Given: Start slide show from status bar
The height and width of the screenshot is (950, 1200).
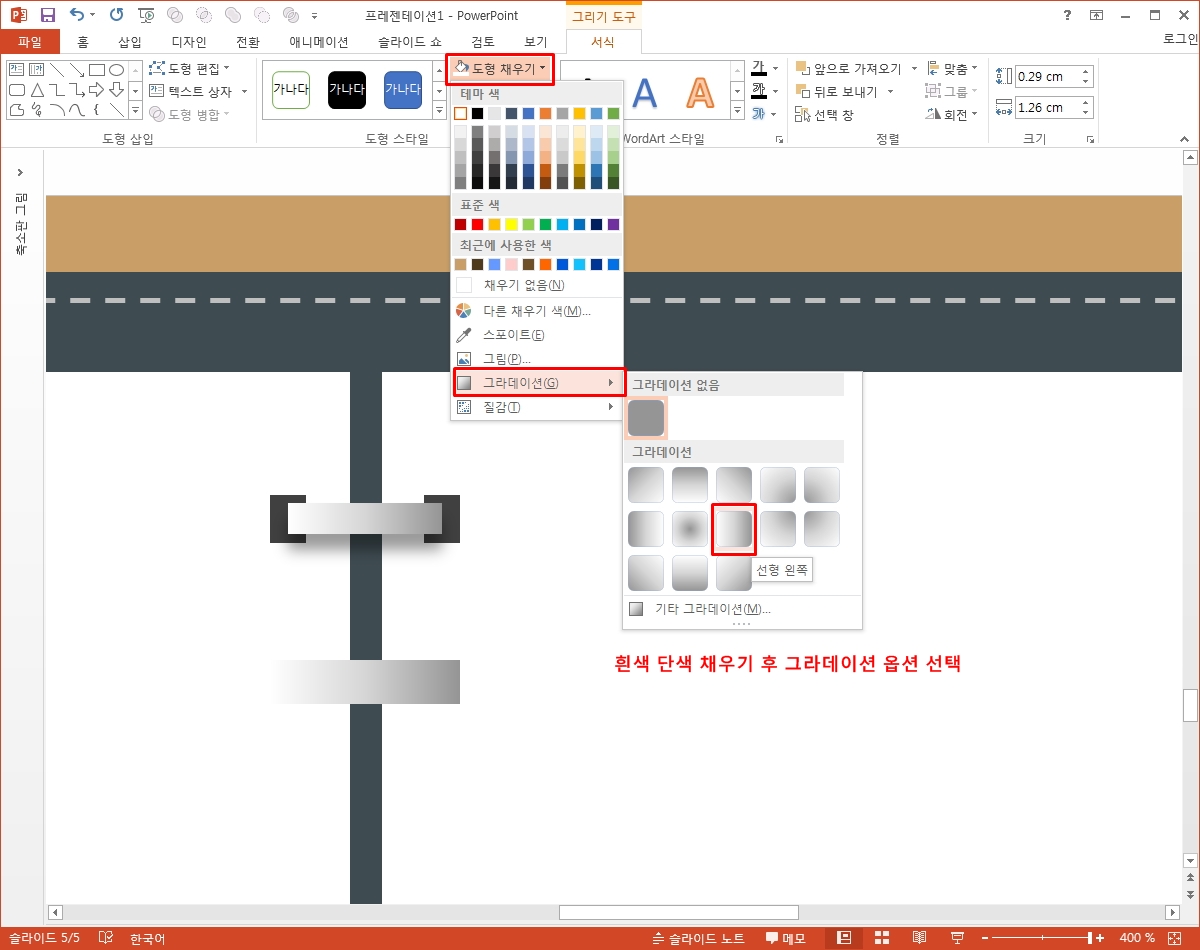Looking at the screenshot, I should pos(957,938).
